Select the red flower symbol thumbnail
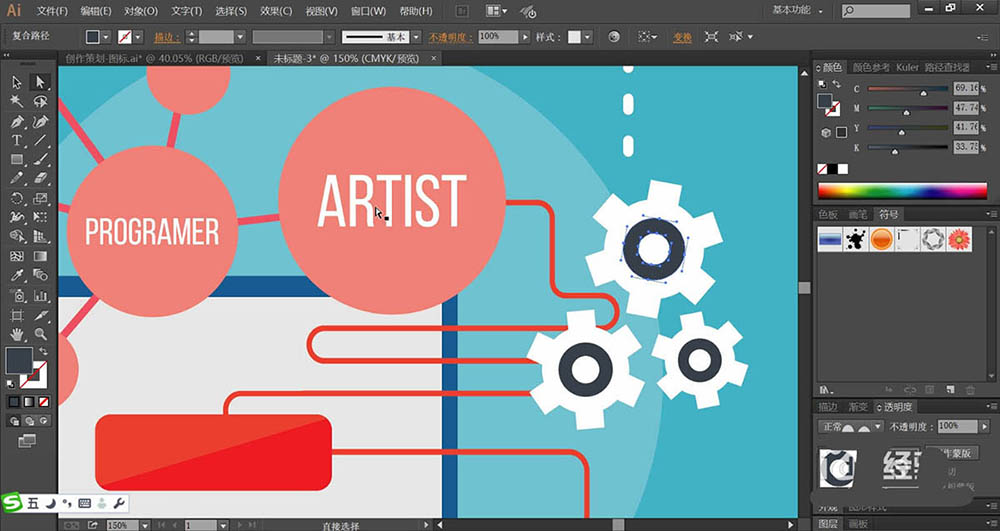This screenshot has height=531, width=1000. point(959,239)
